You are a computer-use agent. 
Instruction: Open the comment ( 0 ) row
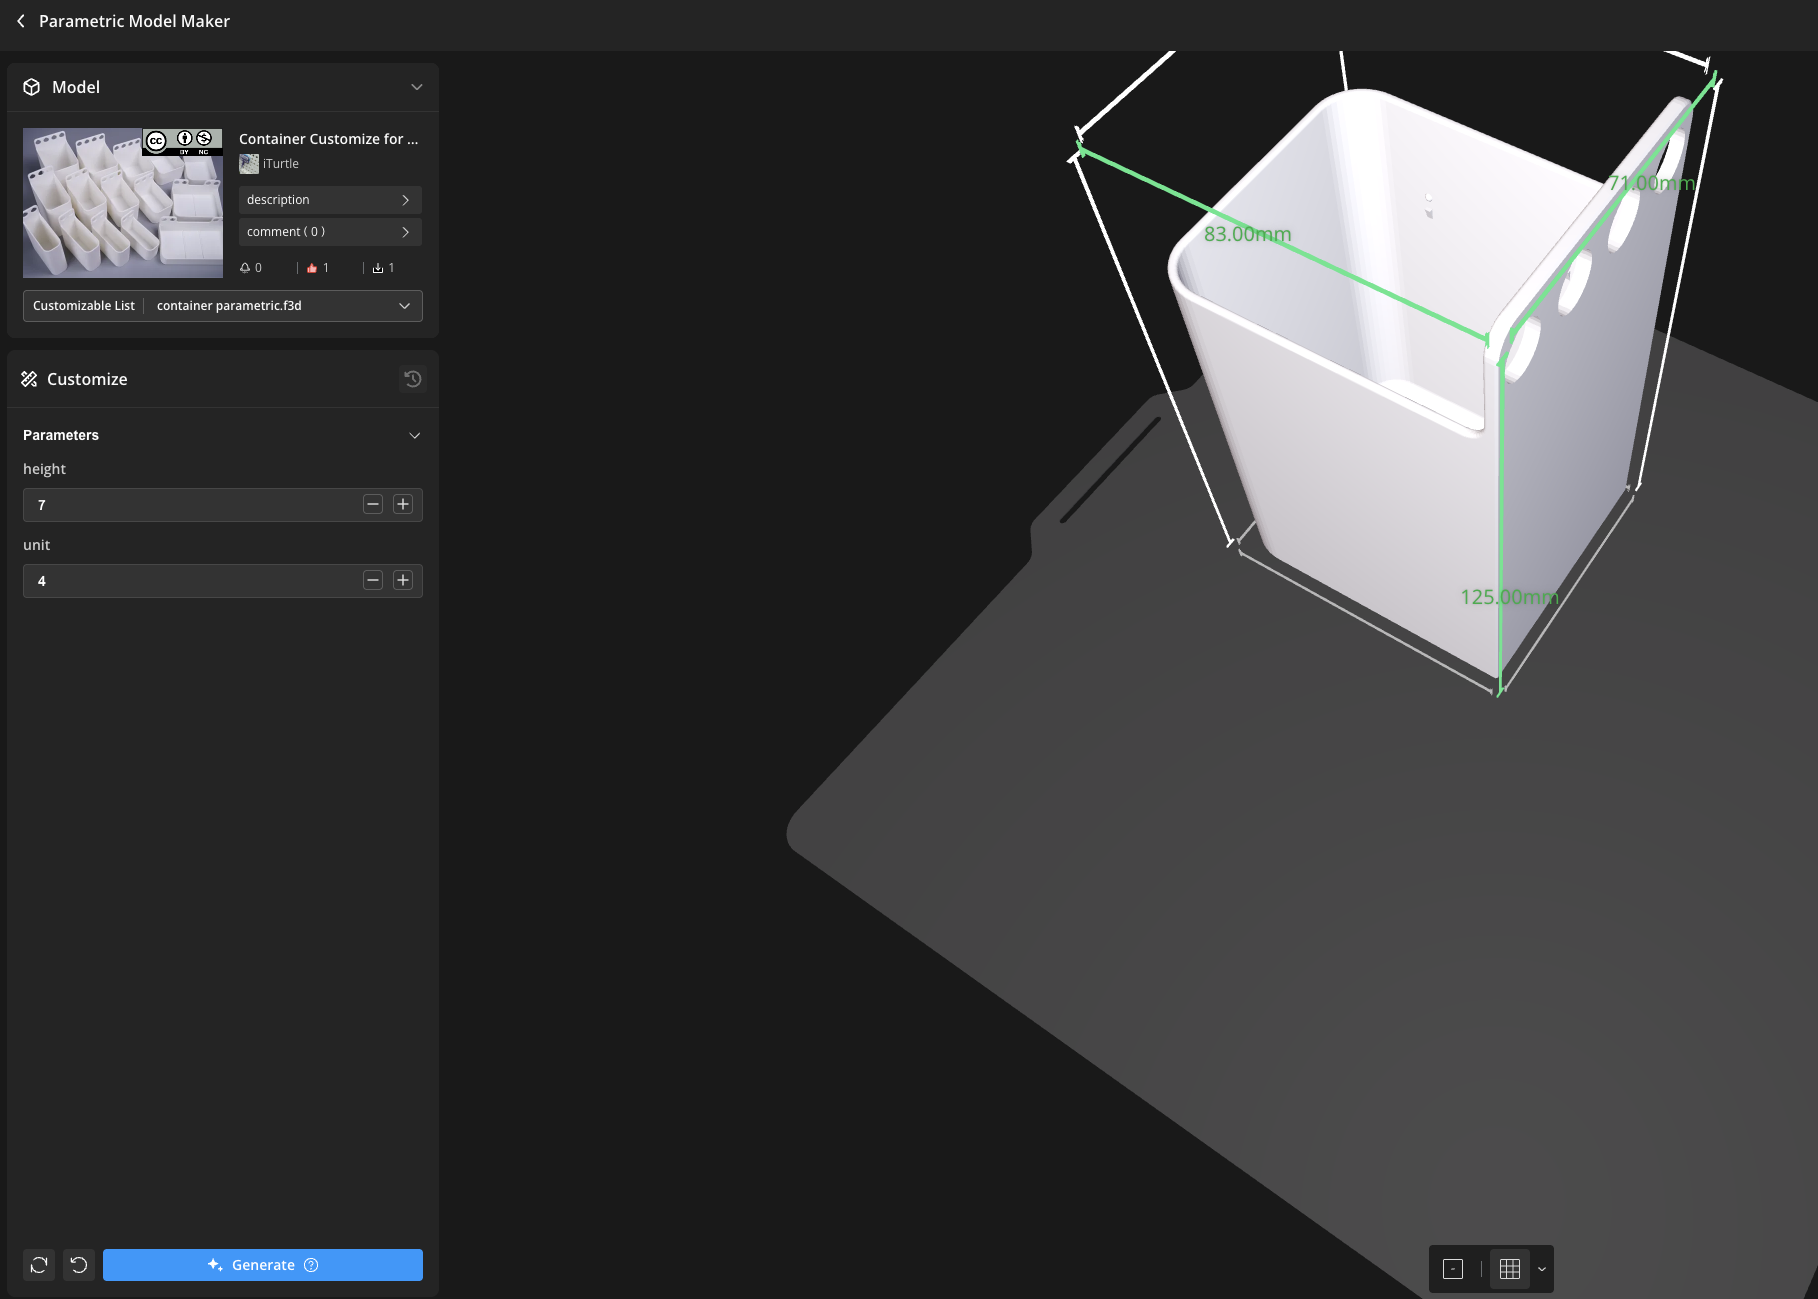(x=330, y=232)
